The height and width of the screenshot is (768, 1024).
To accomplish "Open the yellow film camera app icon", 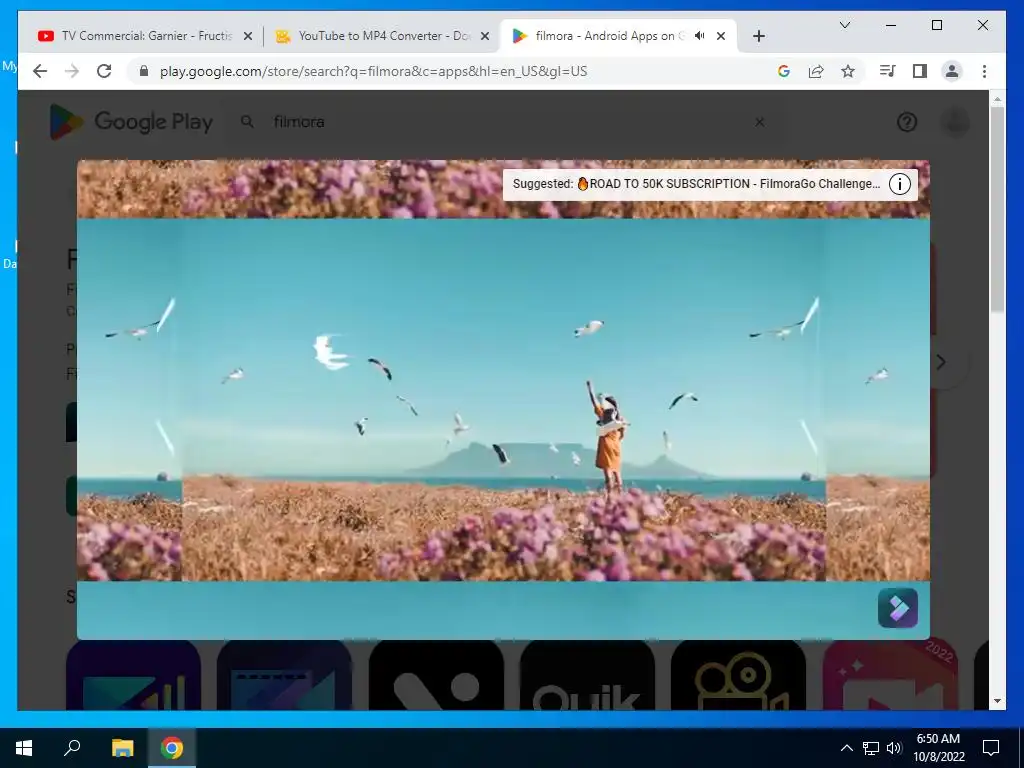I will (x=738, y=675).
